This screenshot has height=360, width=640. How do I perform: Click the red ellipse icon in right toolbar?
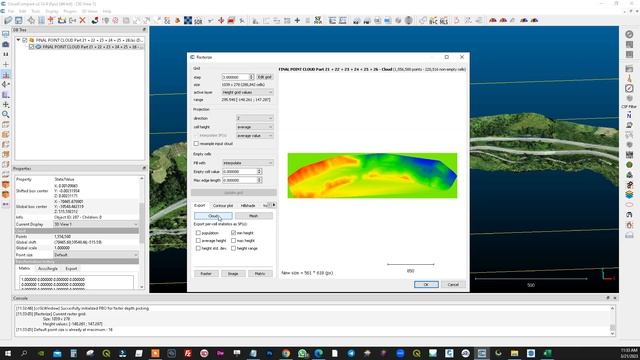tap(629, 204)
